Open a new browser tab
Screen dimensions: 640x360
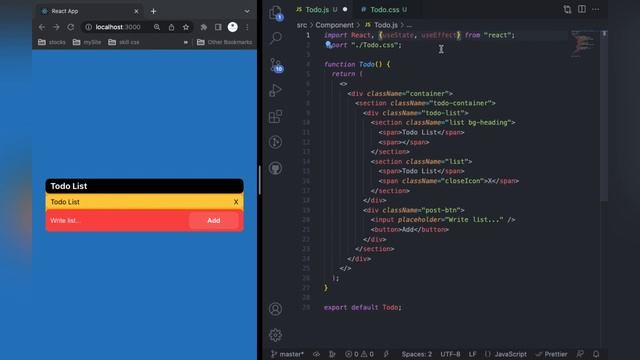[153, 11]
